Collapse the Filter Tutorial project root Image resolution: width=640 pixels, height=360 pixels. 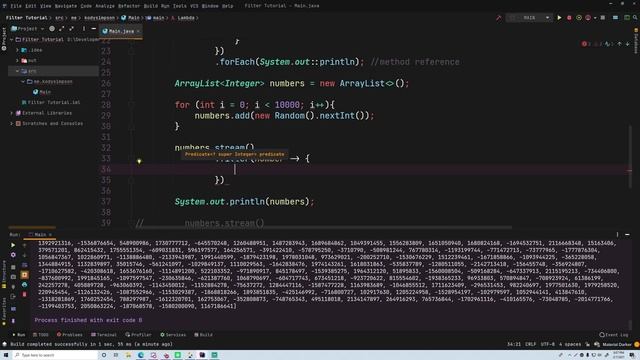(12, 40)
